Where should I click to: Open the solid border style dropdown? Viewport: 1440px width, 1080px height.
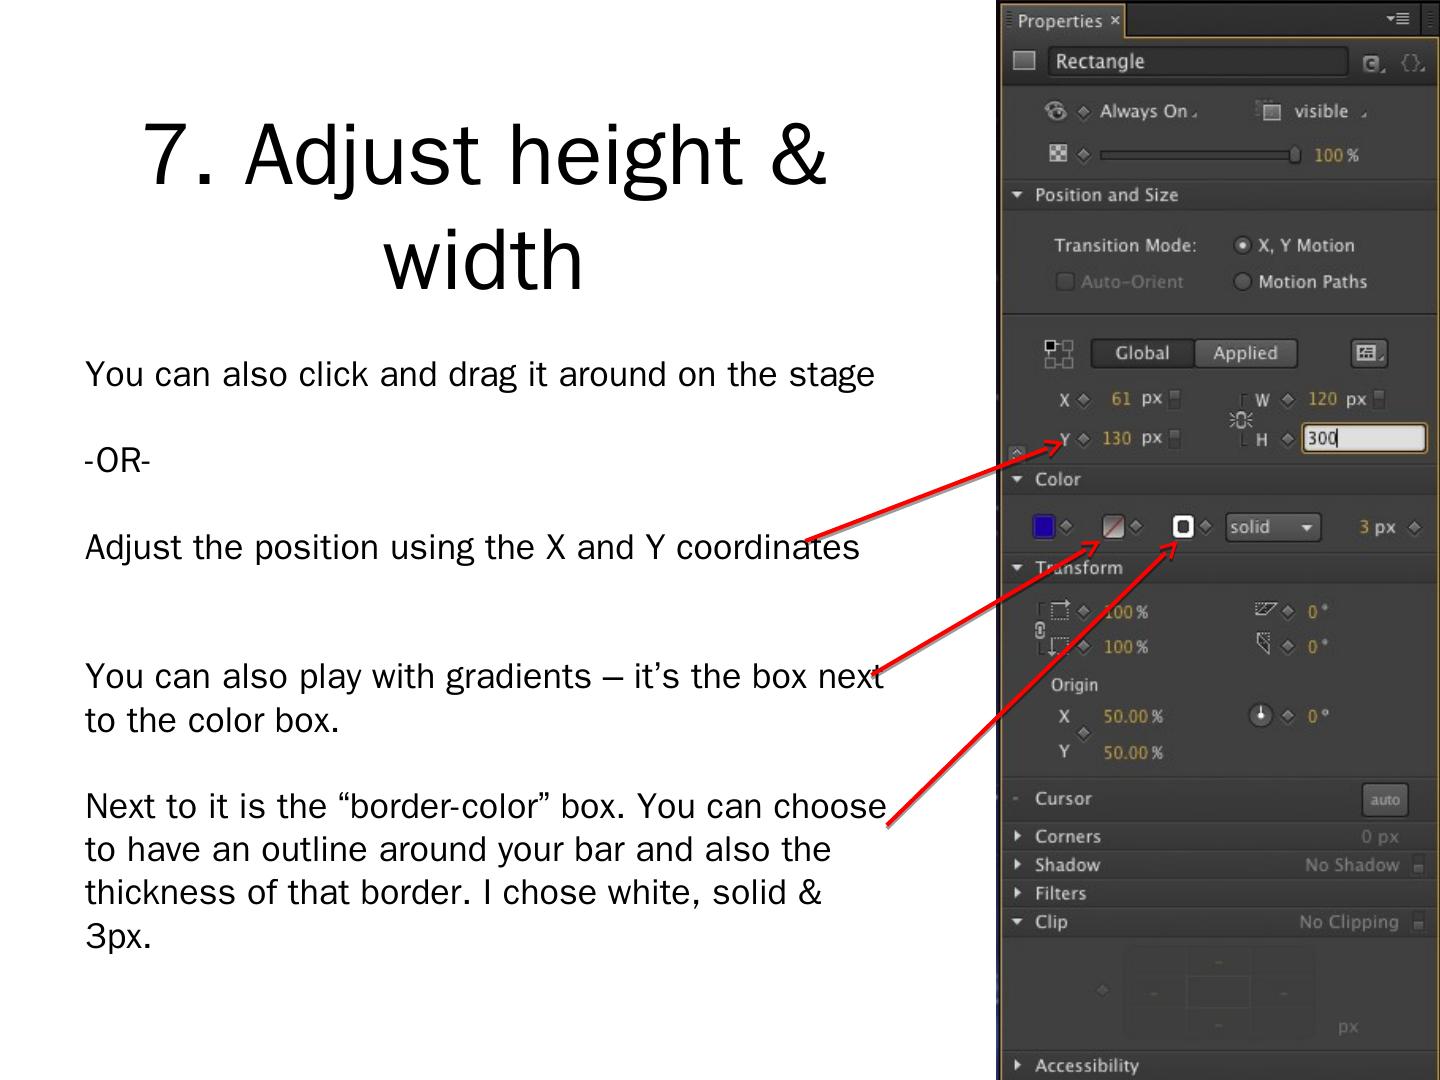(x=1272, y=527)
